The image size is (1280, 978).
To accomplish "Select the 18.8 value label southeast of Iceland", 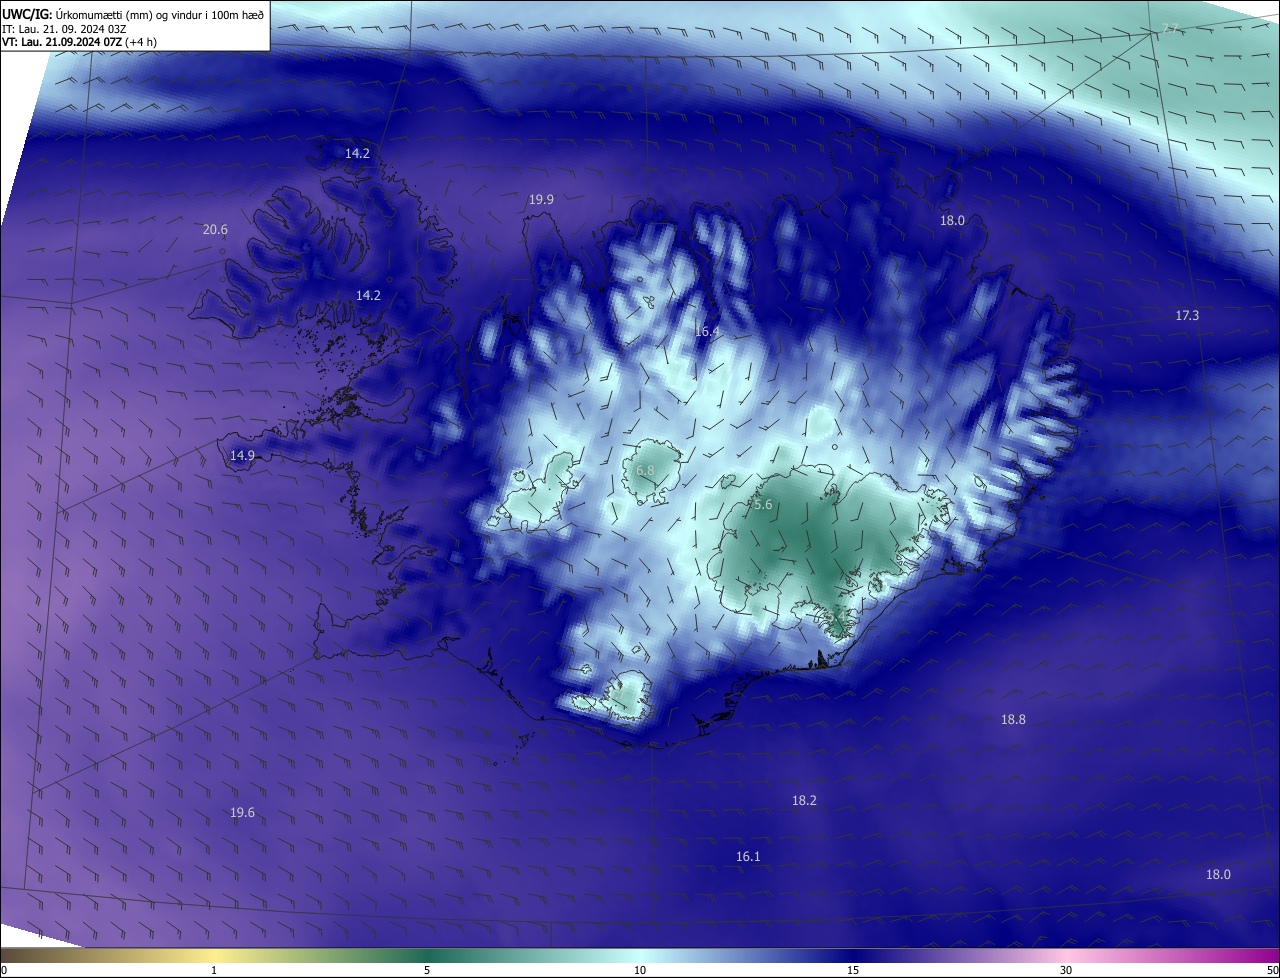I will click(1013, 720).
